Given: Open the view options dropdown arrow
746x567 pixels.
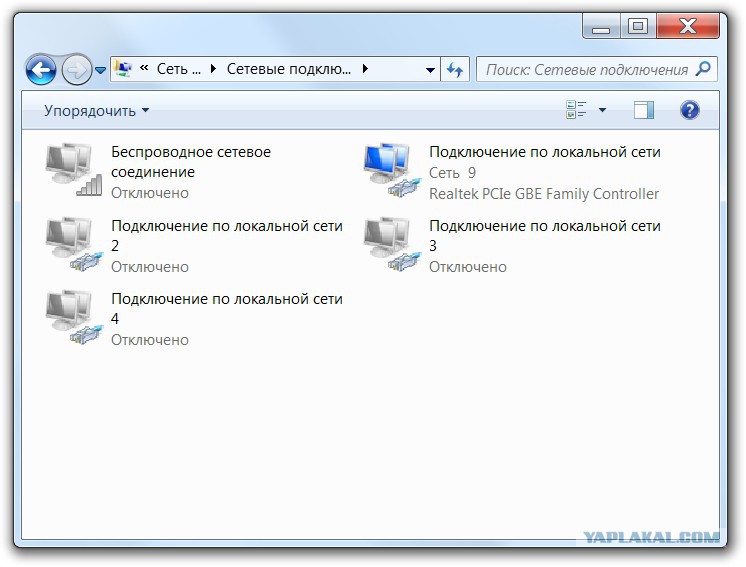Looking at the screenshot, I should (602, 110).
